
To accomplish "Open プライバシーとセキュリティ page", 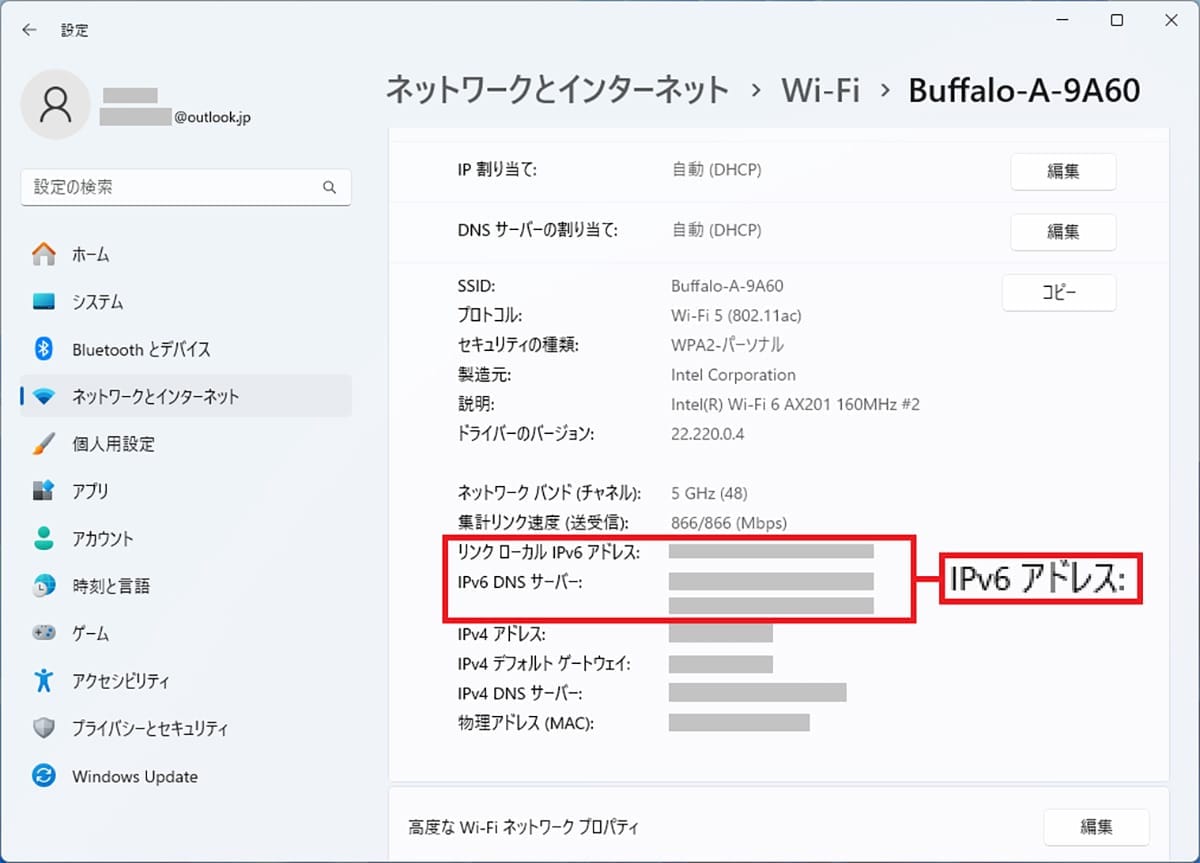I will 186,728.
